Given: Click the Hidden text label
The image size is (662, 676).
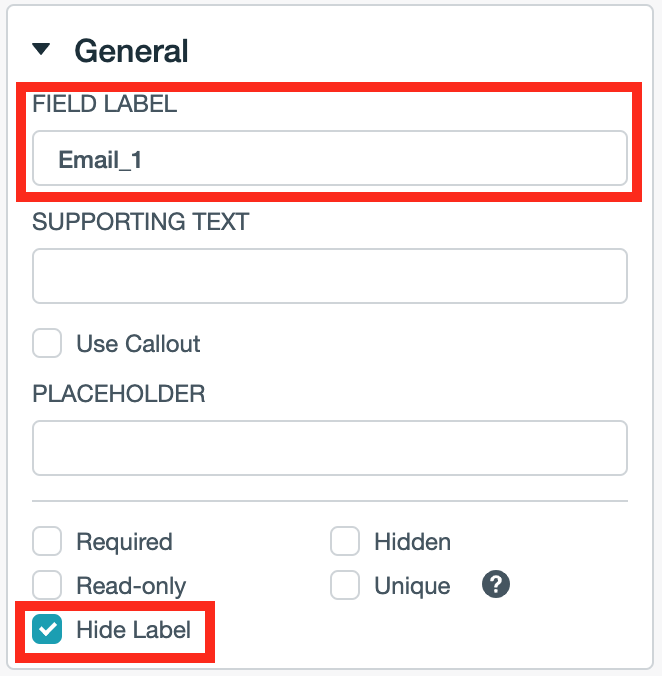Looking at the screenshot, I should point(412,541).
